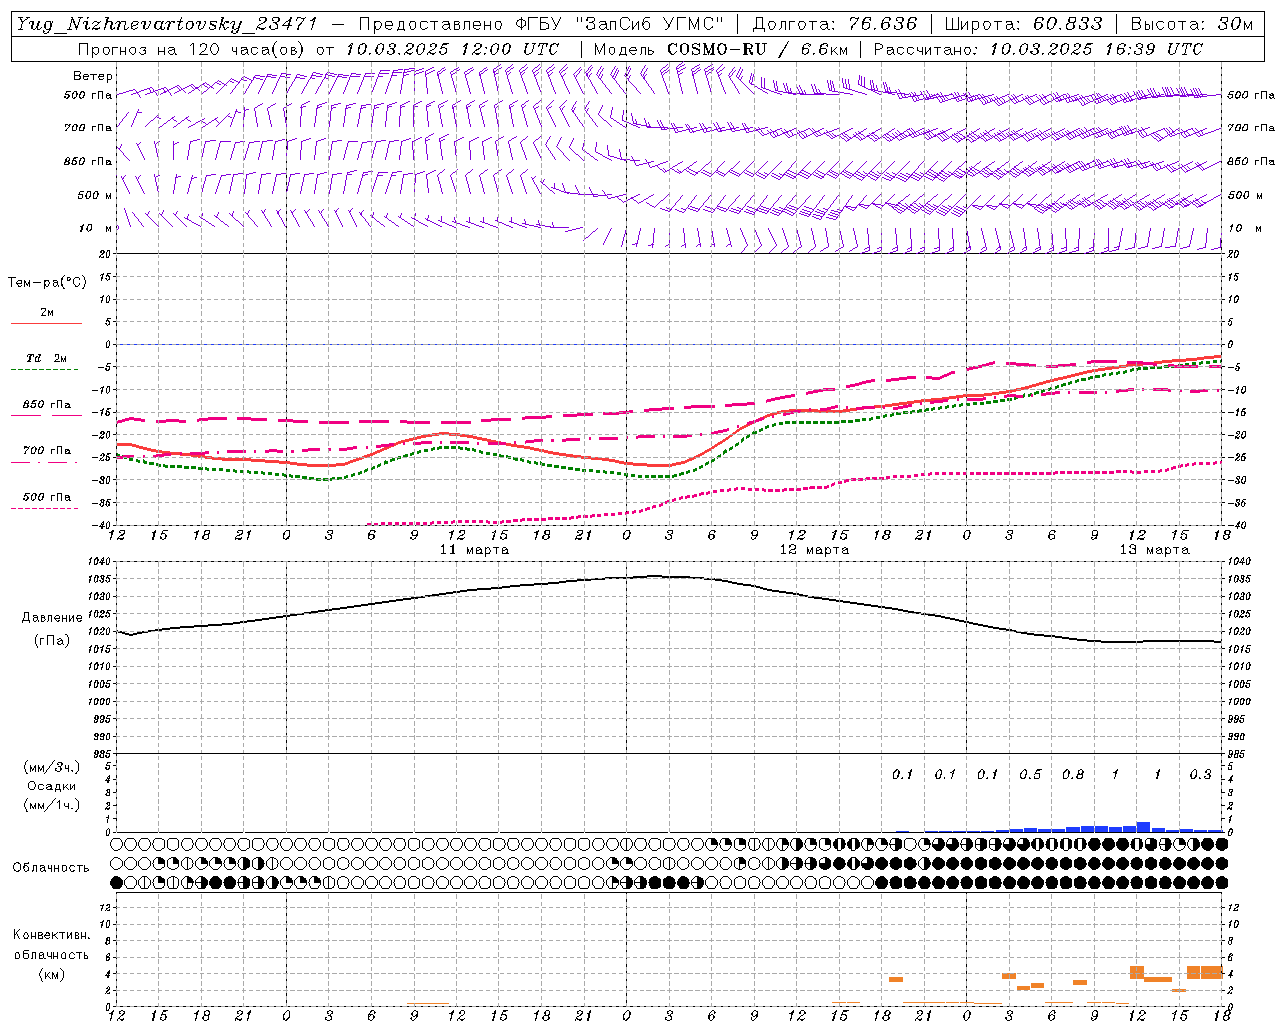Click the "Давление" pressure panel label
The width and height of the screenshot is (1280, 1024).
52,618
